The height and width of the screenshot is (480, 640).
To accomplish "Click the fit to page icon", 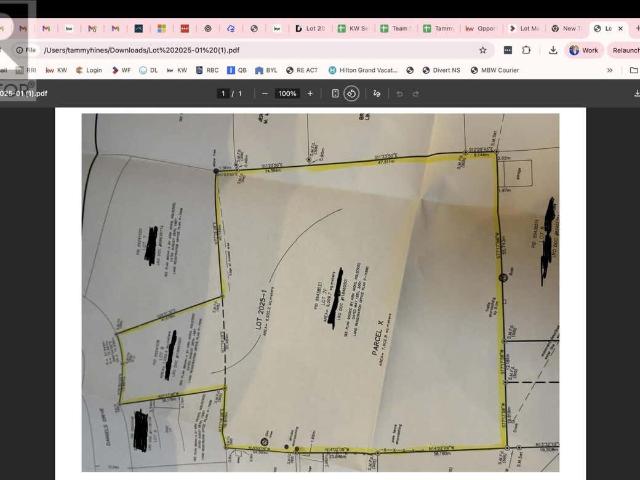I will 335,93.
